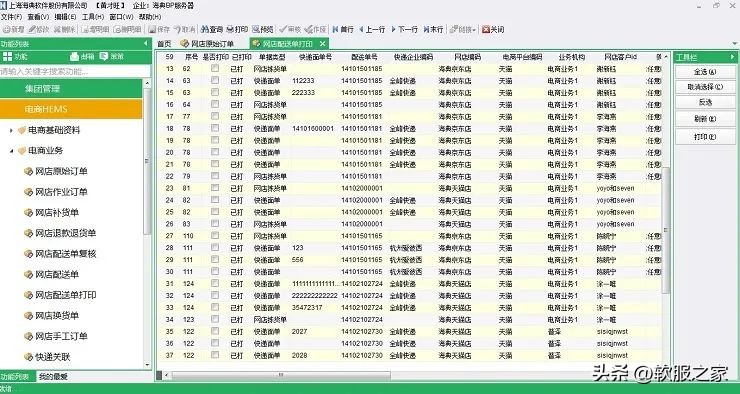The width and height of the screenshot is (740, 394).
Task: Click the sidebar tree scroll-down arrow
Action: point(147,365)
